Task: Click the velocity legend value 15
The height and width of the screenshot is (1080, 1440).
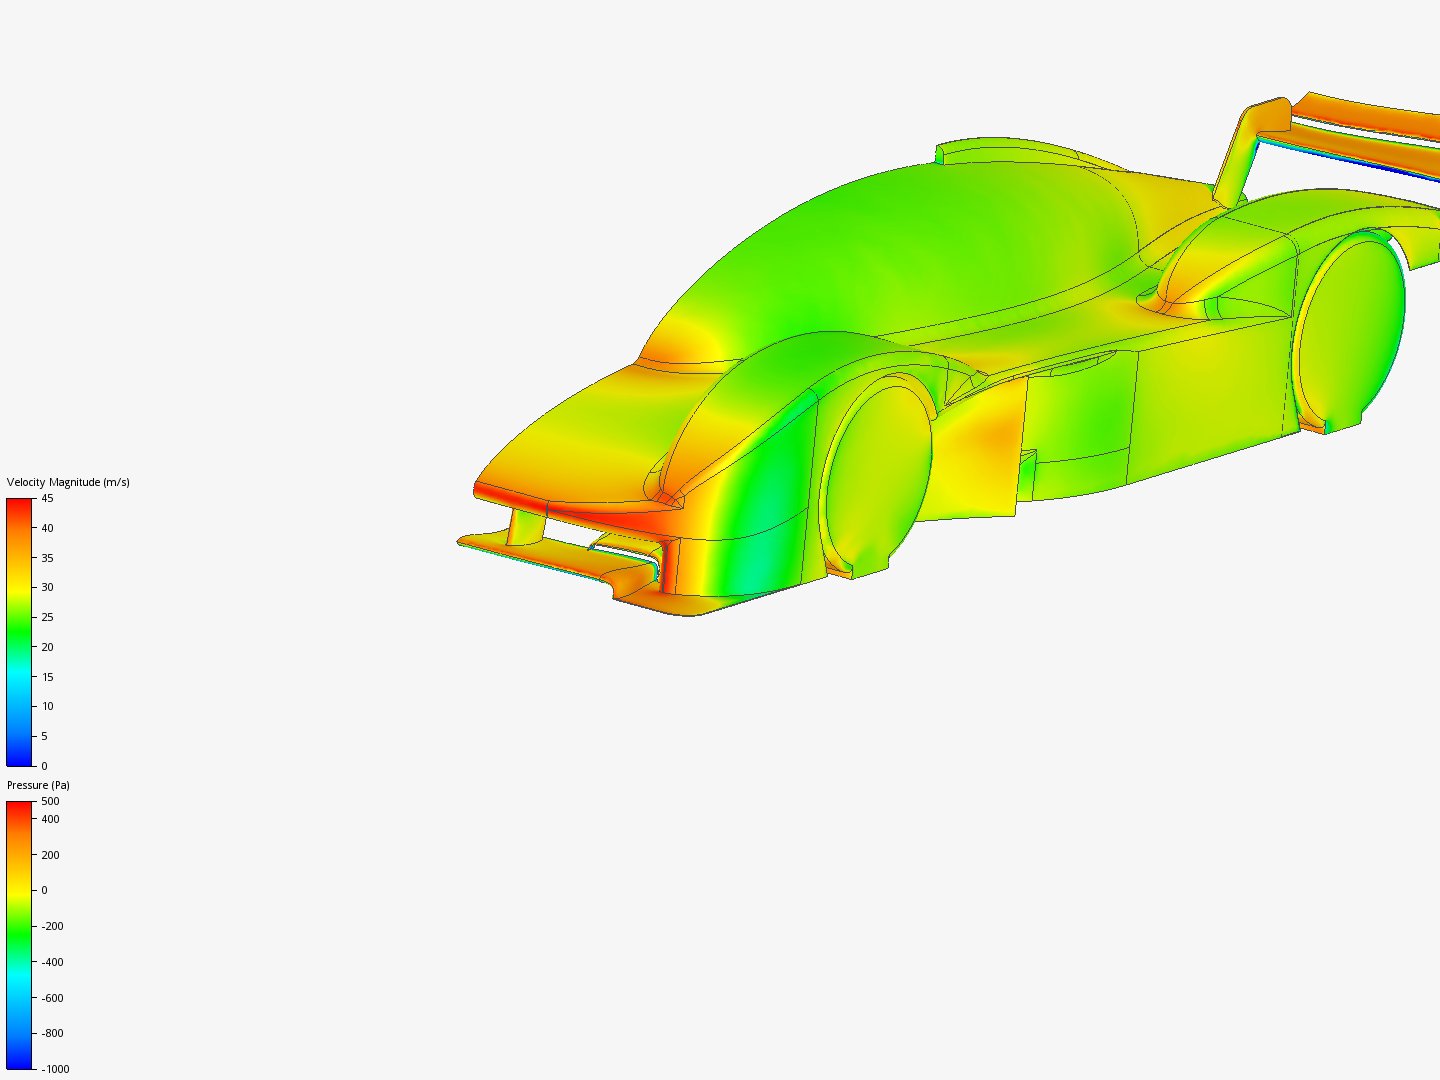Action: (x=47, y=677)
